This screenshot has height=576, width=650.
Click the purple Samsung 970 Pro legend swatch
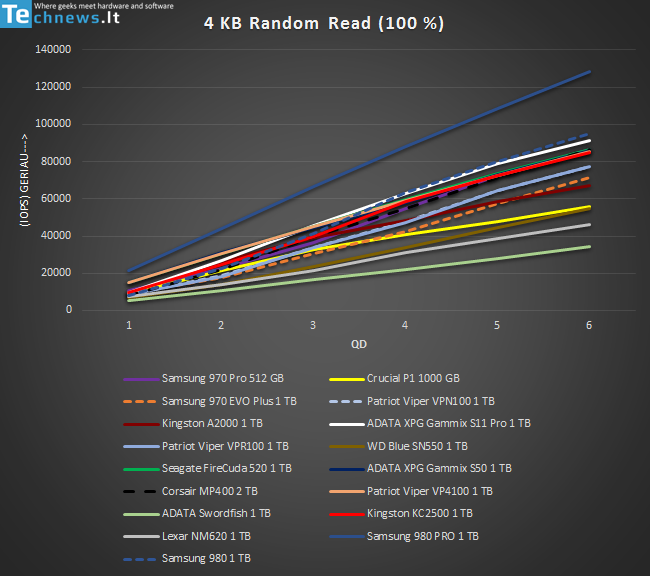(x=141, y=379)
